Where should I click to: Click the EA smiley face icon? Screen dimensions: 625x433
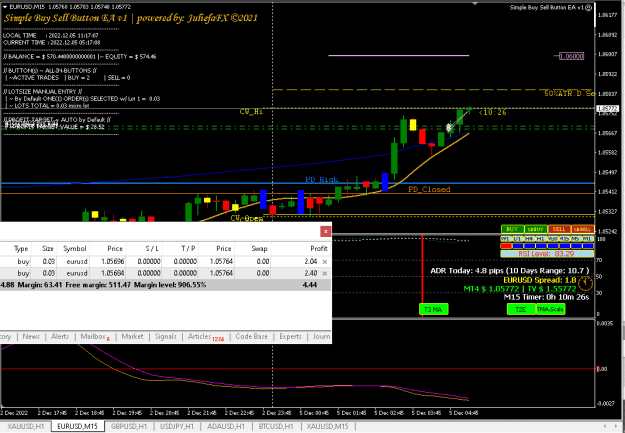click(x=589, y=7)
